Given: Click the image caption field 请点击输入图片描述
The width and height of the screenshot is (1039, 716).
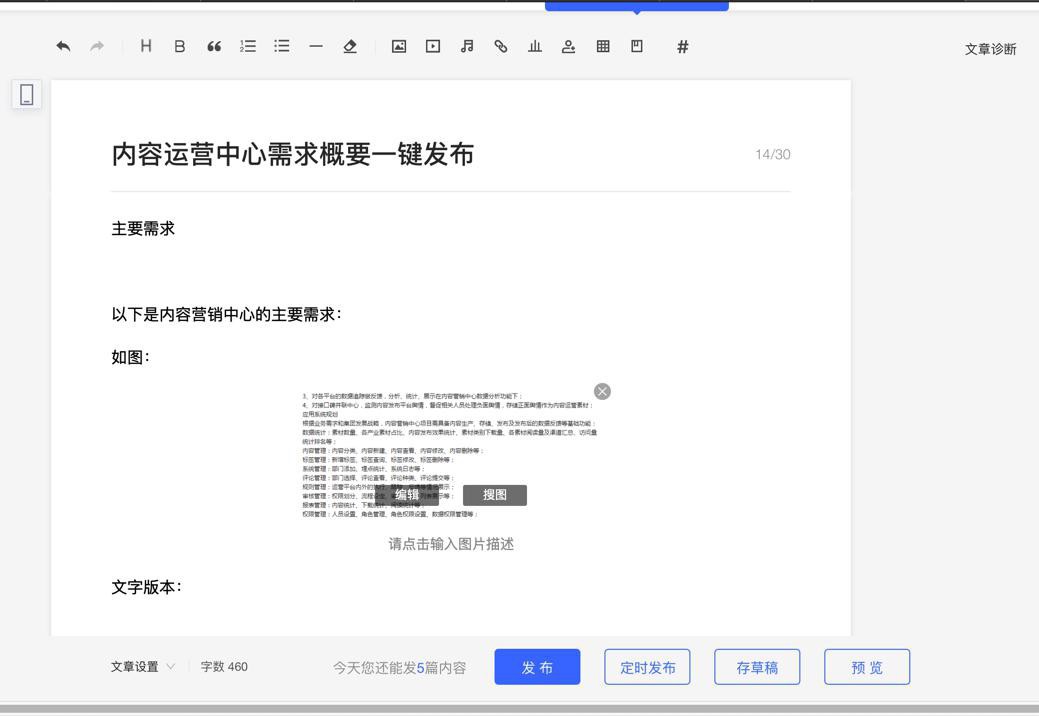Looking at the screenshot, I should point(451,544).
